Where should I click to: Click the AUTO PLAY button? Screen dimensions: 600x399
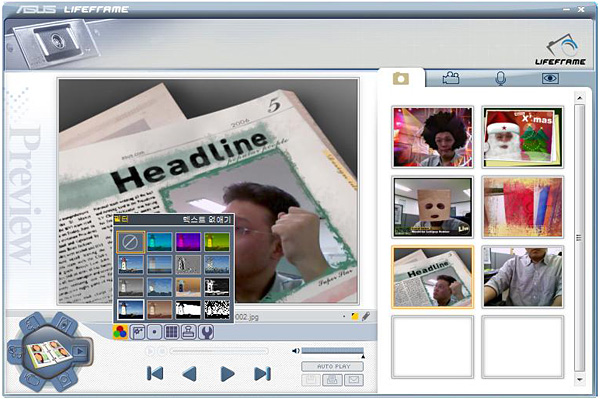(x=333, y=366)
